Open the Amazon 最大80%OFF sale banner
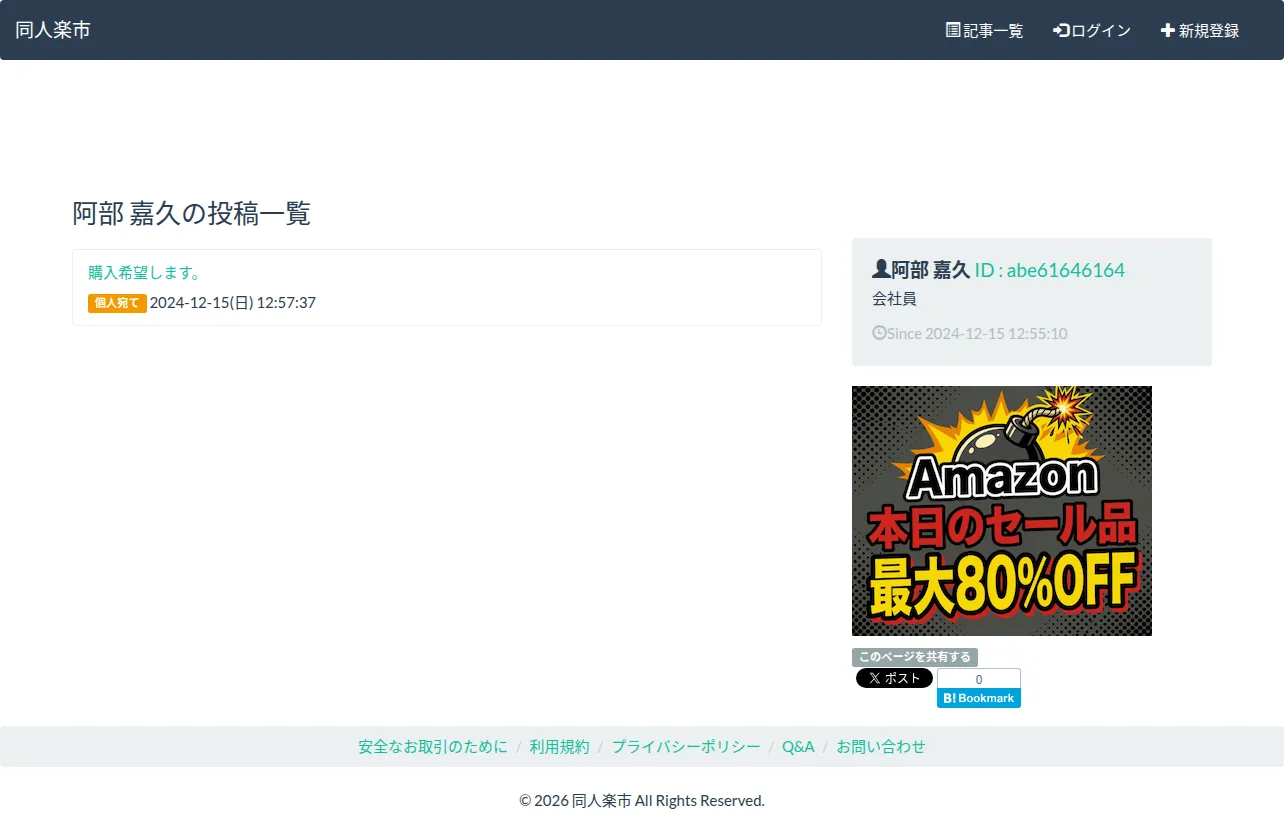Viewport: 1284px width, 813px height. (x=1002, y=511)
